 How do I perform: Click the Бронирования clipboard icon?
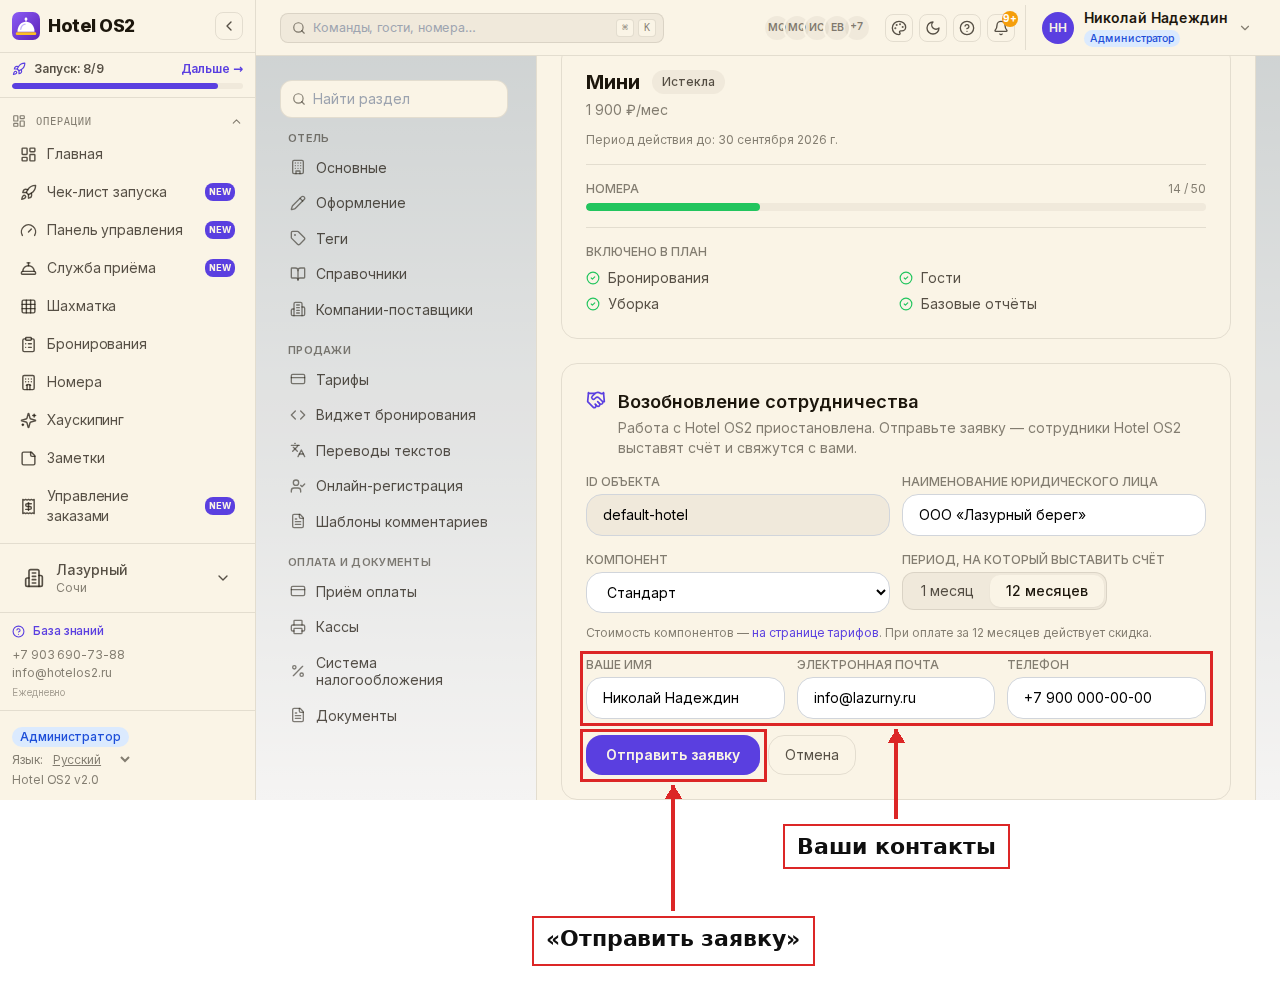pyautogui.click(x=29, y=344)
